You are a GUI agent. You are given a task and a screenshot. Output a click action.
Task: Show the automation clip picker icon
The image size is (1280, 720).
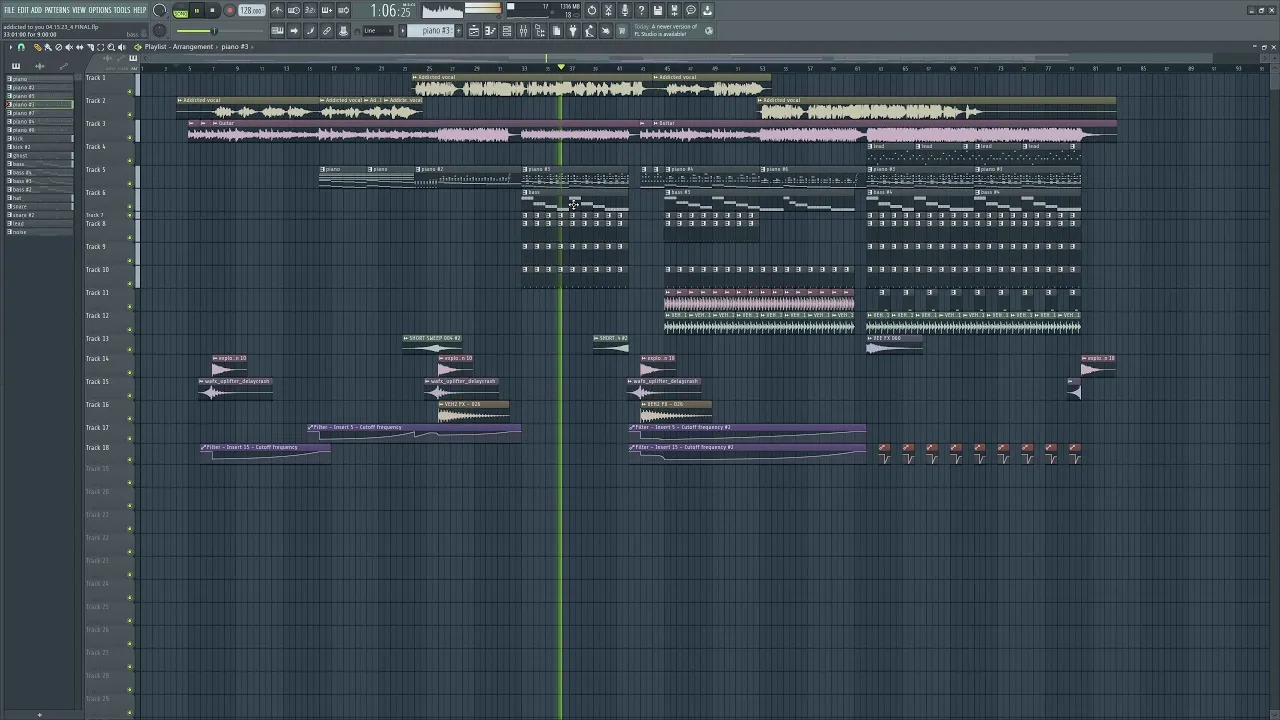click(63, 66)
